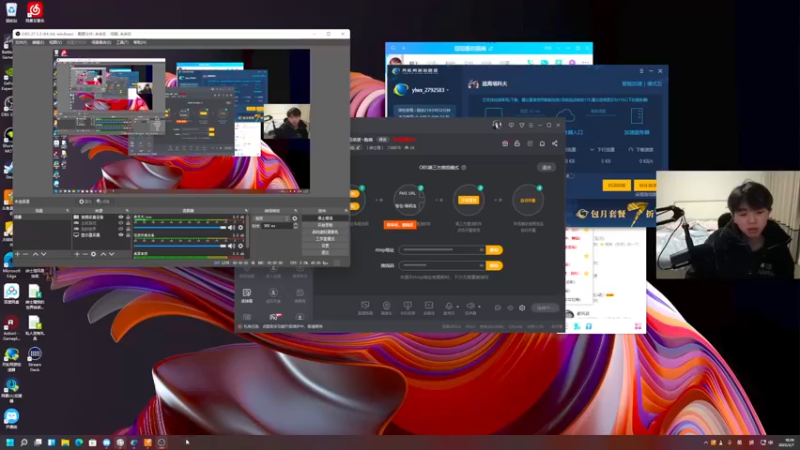Image resolution: width=800 pixels, height=450 pixels.
Task: Remove the selected scene in OBS
Action: pos(26,254)
